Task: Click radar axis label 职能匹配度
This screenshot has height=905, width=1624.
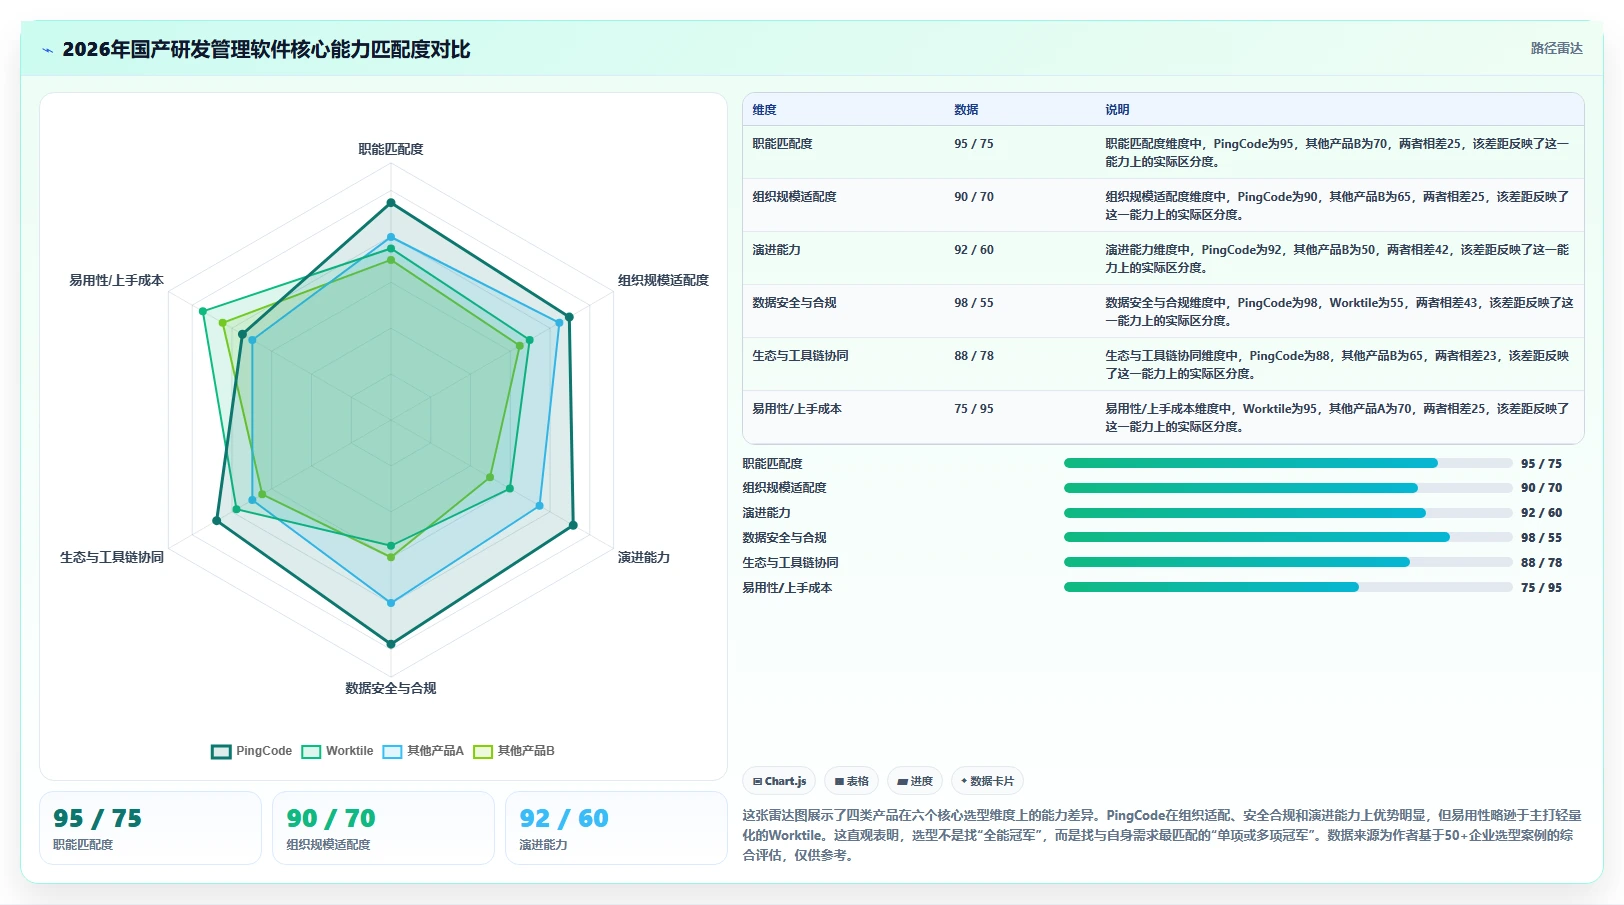Action: tap(391, 149)
